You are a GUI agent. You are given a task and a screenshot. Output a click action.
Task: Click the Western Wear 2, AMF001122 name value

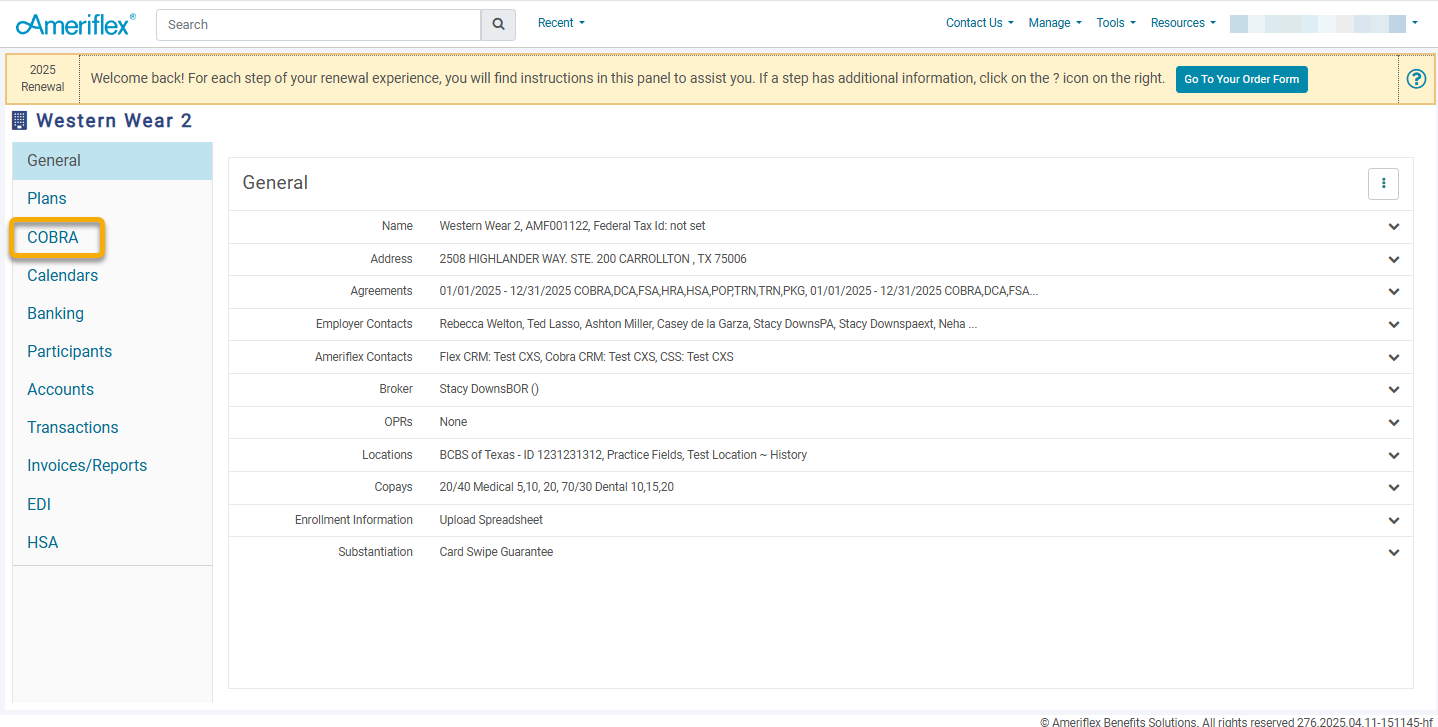click(572, 226)
